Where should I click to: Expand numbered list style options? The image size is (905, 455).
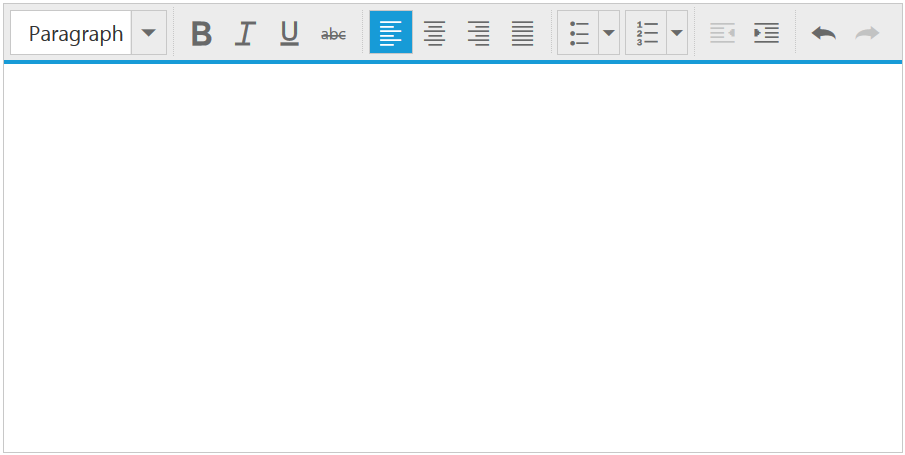coord(677,33)
